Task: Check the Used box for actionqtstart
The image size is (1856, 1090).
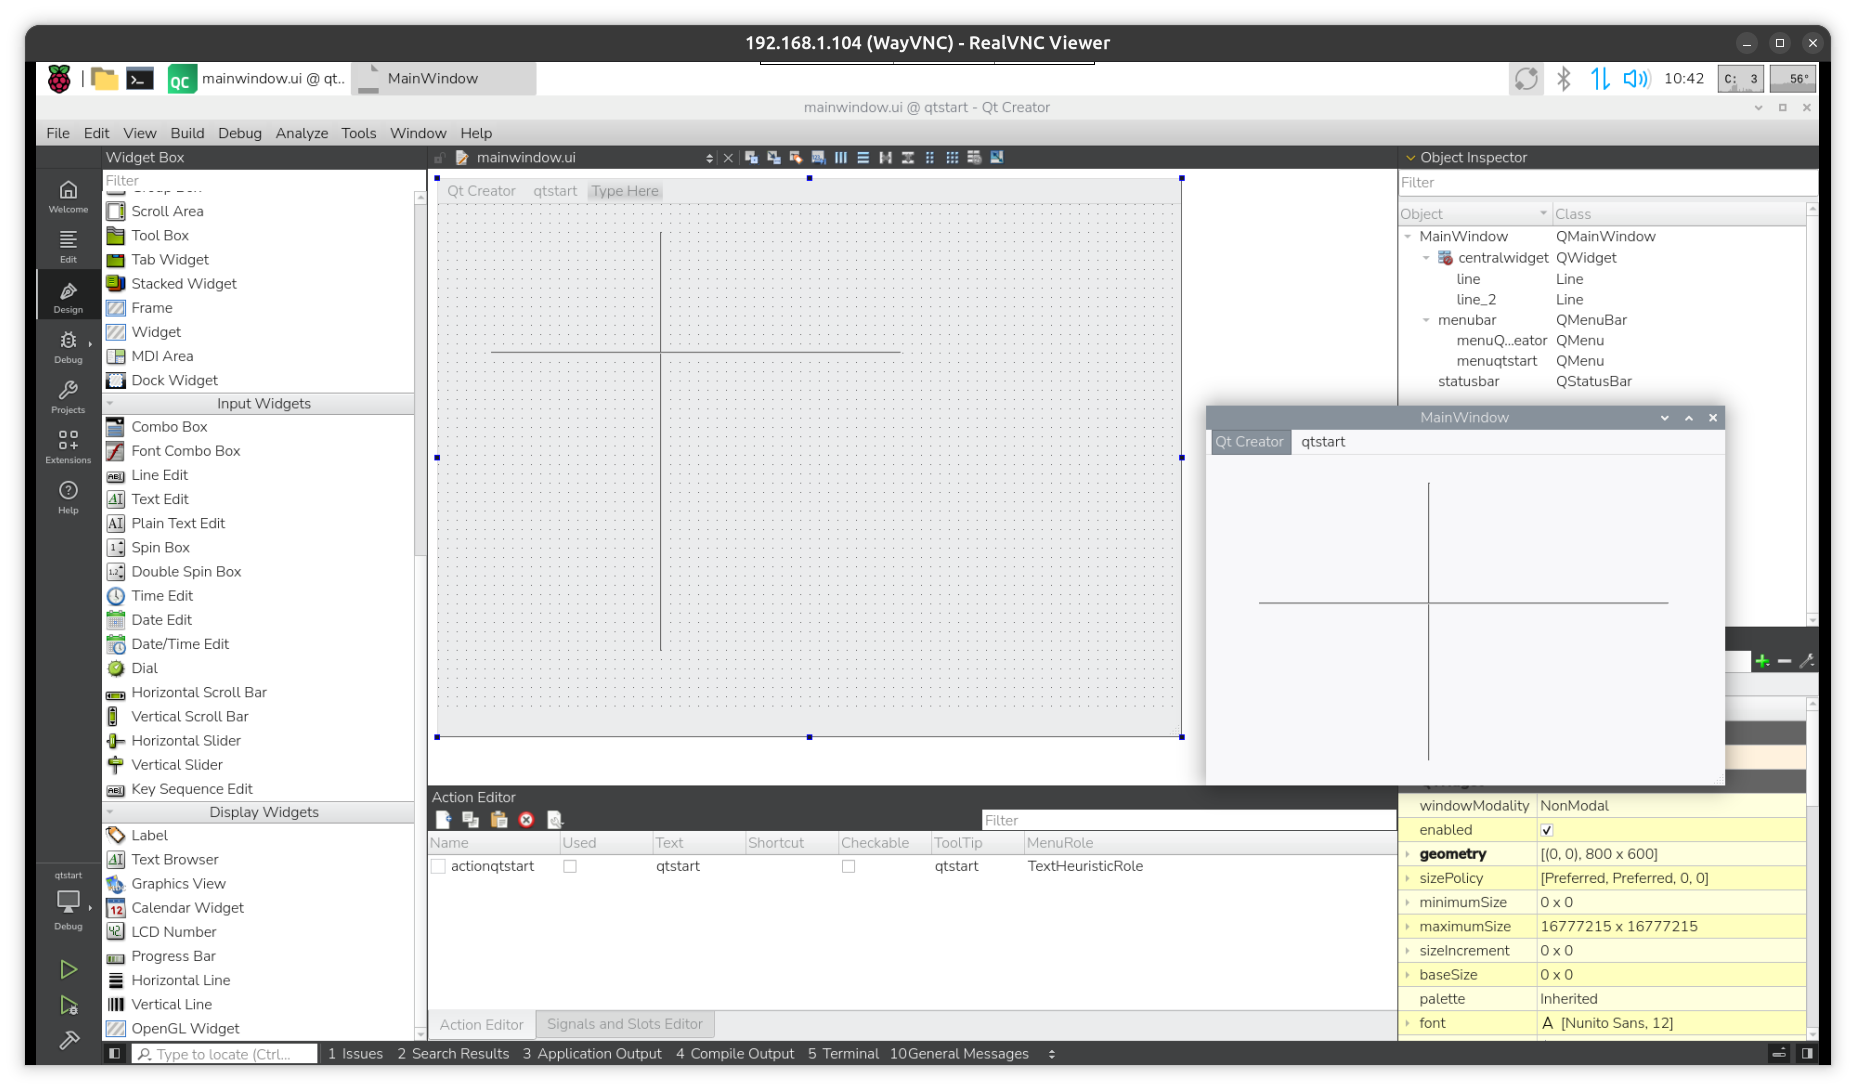Action: (570, 867)
